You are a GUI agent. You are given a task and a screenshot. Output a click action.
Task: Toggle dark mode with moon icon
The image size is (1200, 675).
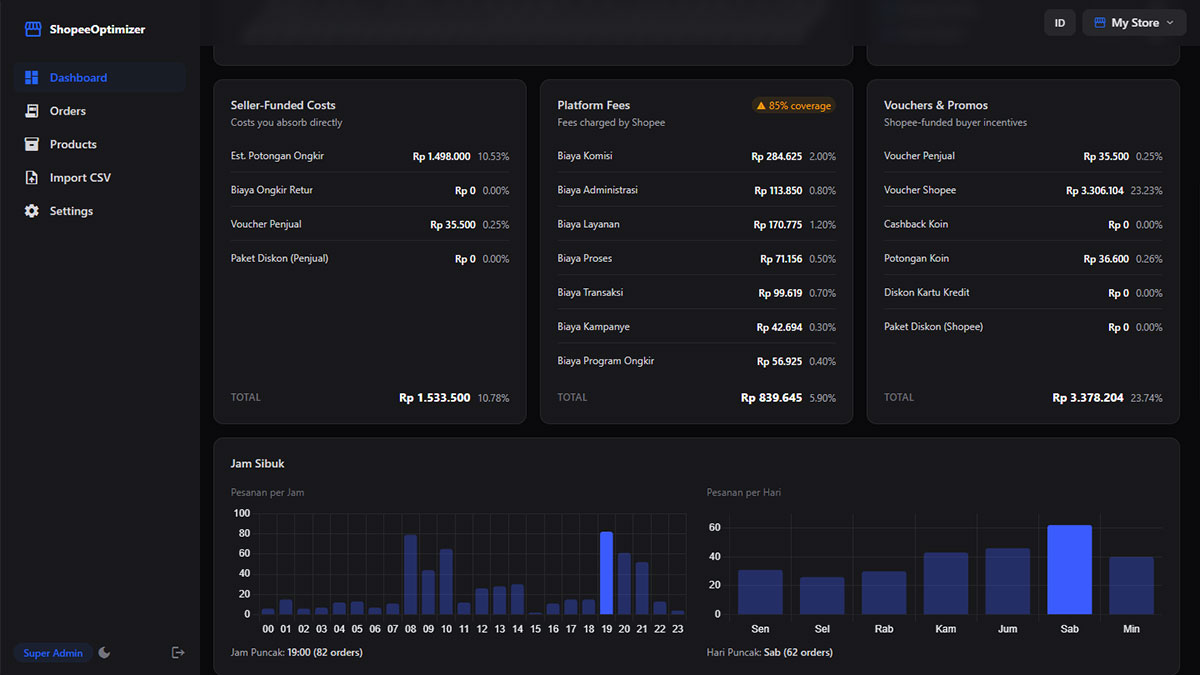(x=104, y=653)
